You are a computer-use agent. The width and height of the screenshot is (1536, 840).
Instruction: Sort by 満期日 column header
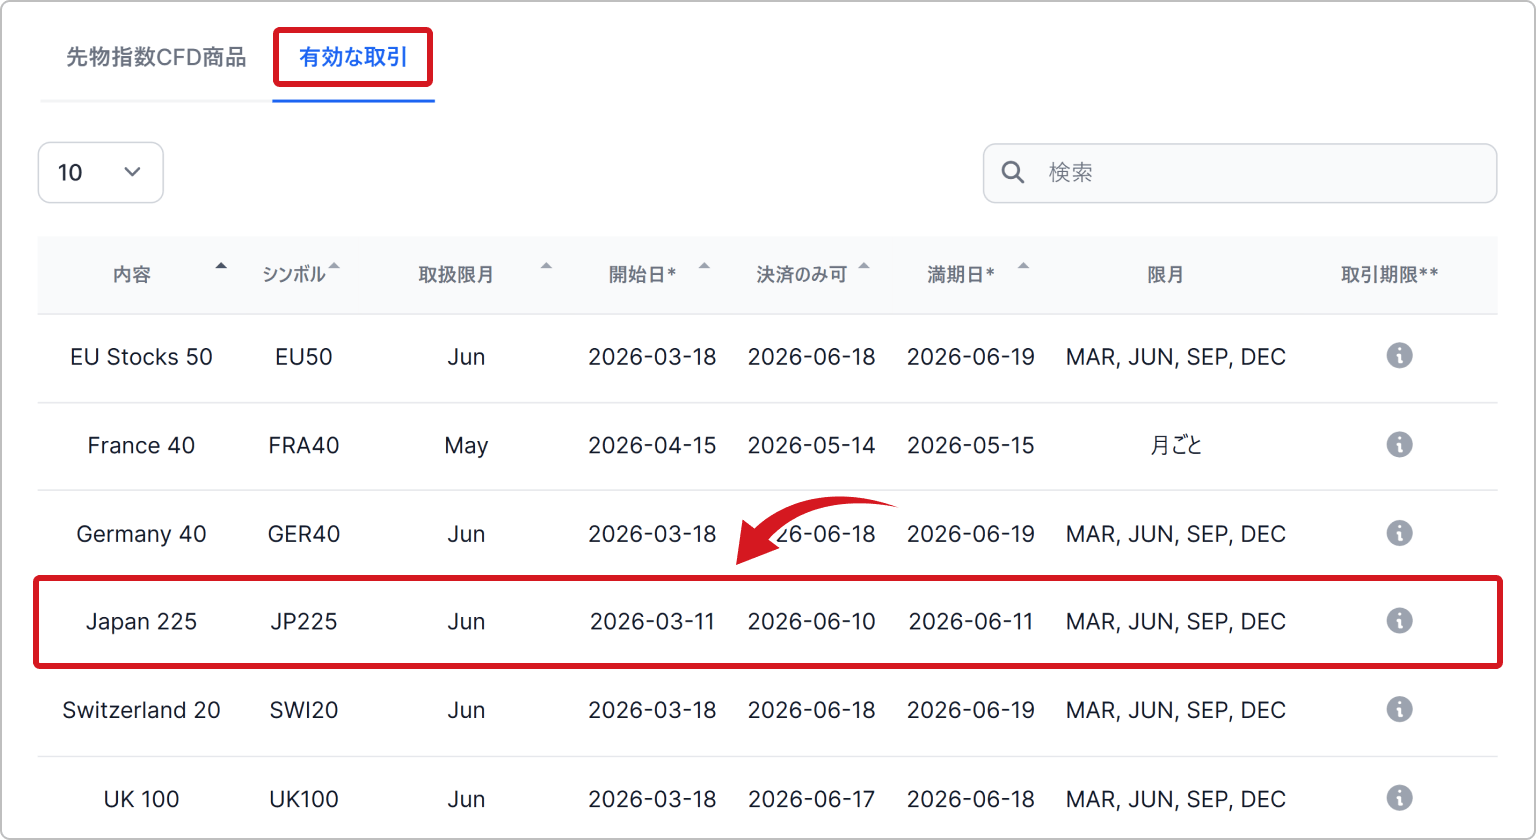click(961, 275)
